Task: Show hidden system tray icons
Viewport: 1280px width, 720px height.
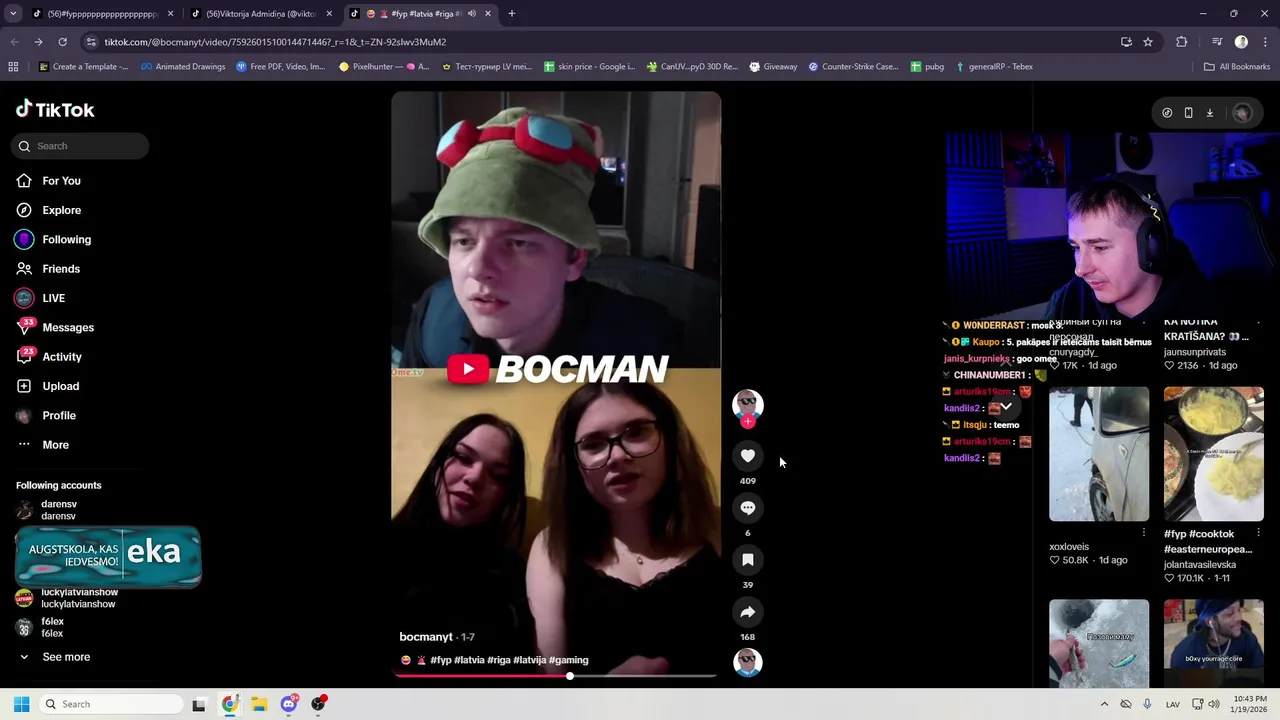Action: [1104, 704]
